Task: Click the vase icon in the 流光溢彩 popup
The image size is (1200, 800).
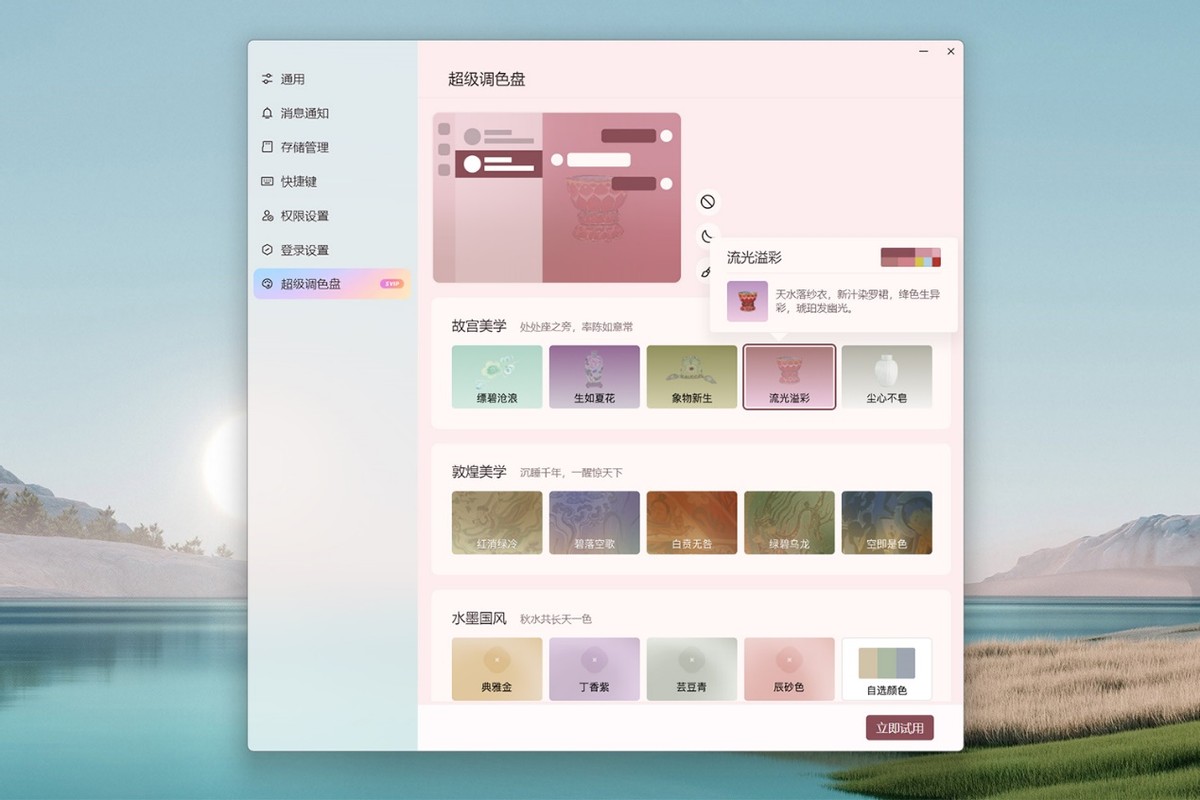Action: click(747, 301)
